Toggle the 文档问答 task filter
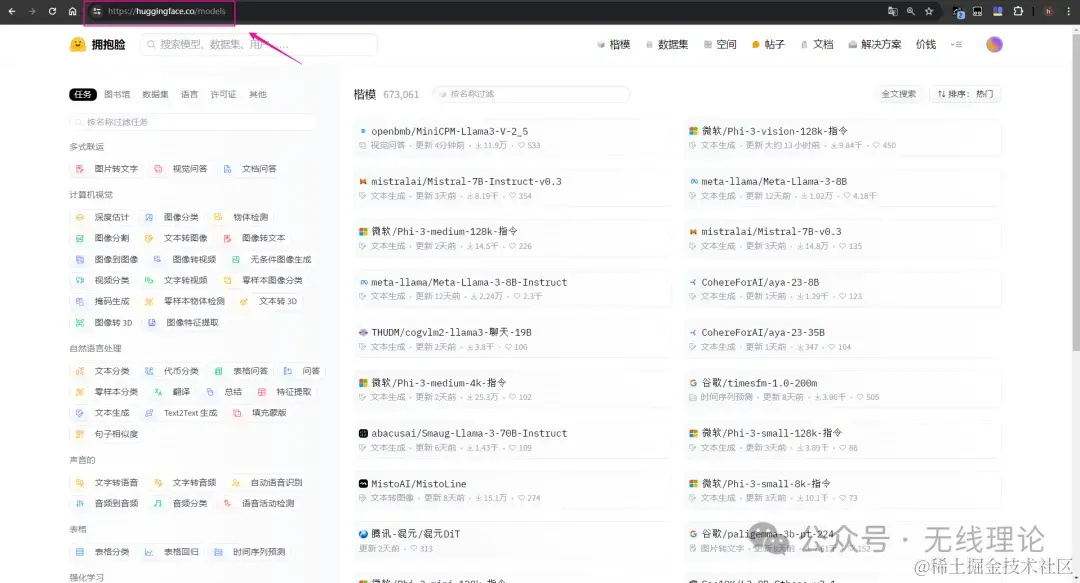 pyautogui.click(x=249, y=169)
